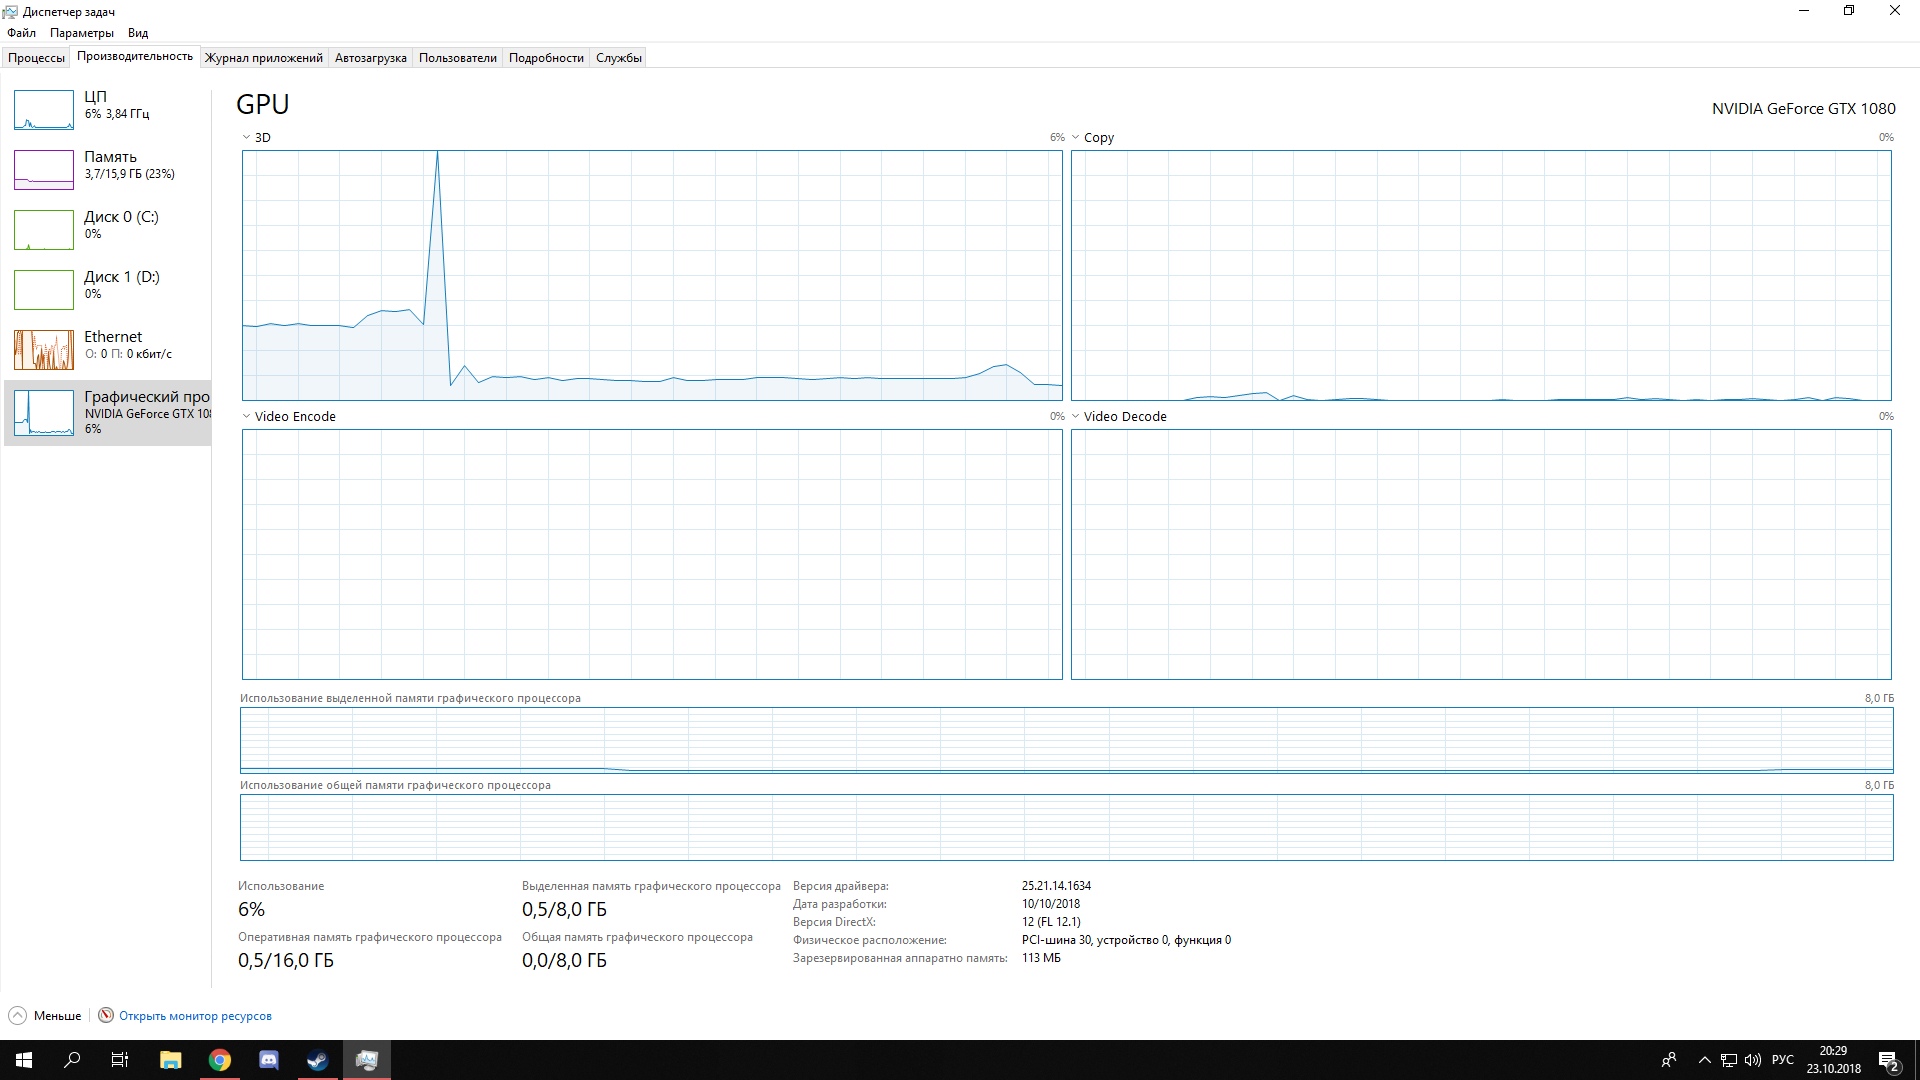Select the Память memory graph thumbnail
The height and width of the screenshot is (1080, 1920).
tap(44, 170)
